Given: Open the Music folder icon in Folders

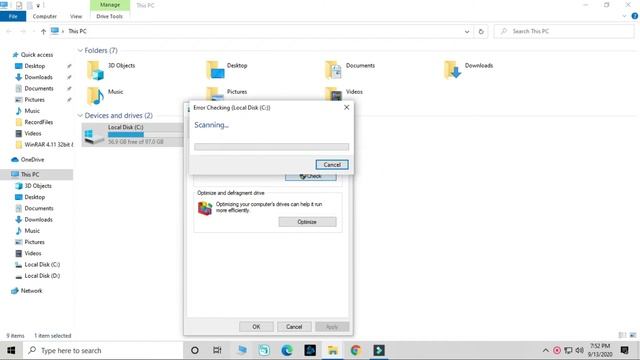Looking at the screenshot, I should point(95,96).
